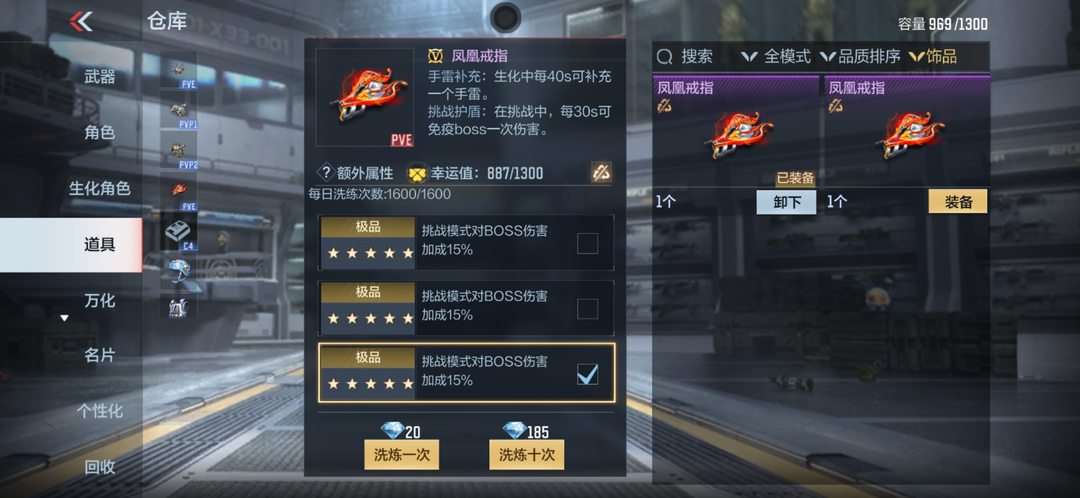Click the 卸下 unequip button
The height and width of the screenshot is (498, 1080).
click(x=786, y=202)
